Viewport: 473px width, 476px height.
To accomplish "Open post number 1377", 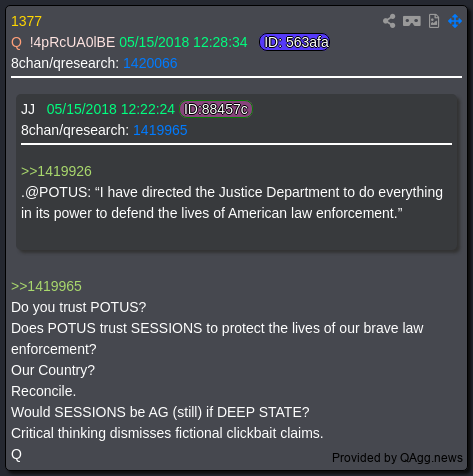I will tap(26, 22).
